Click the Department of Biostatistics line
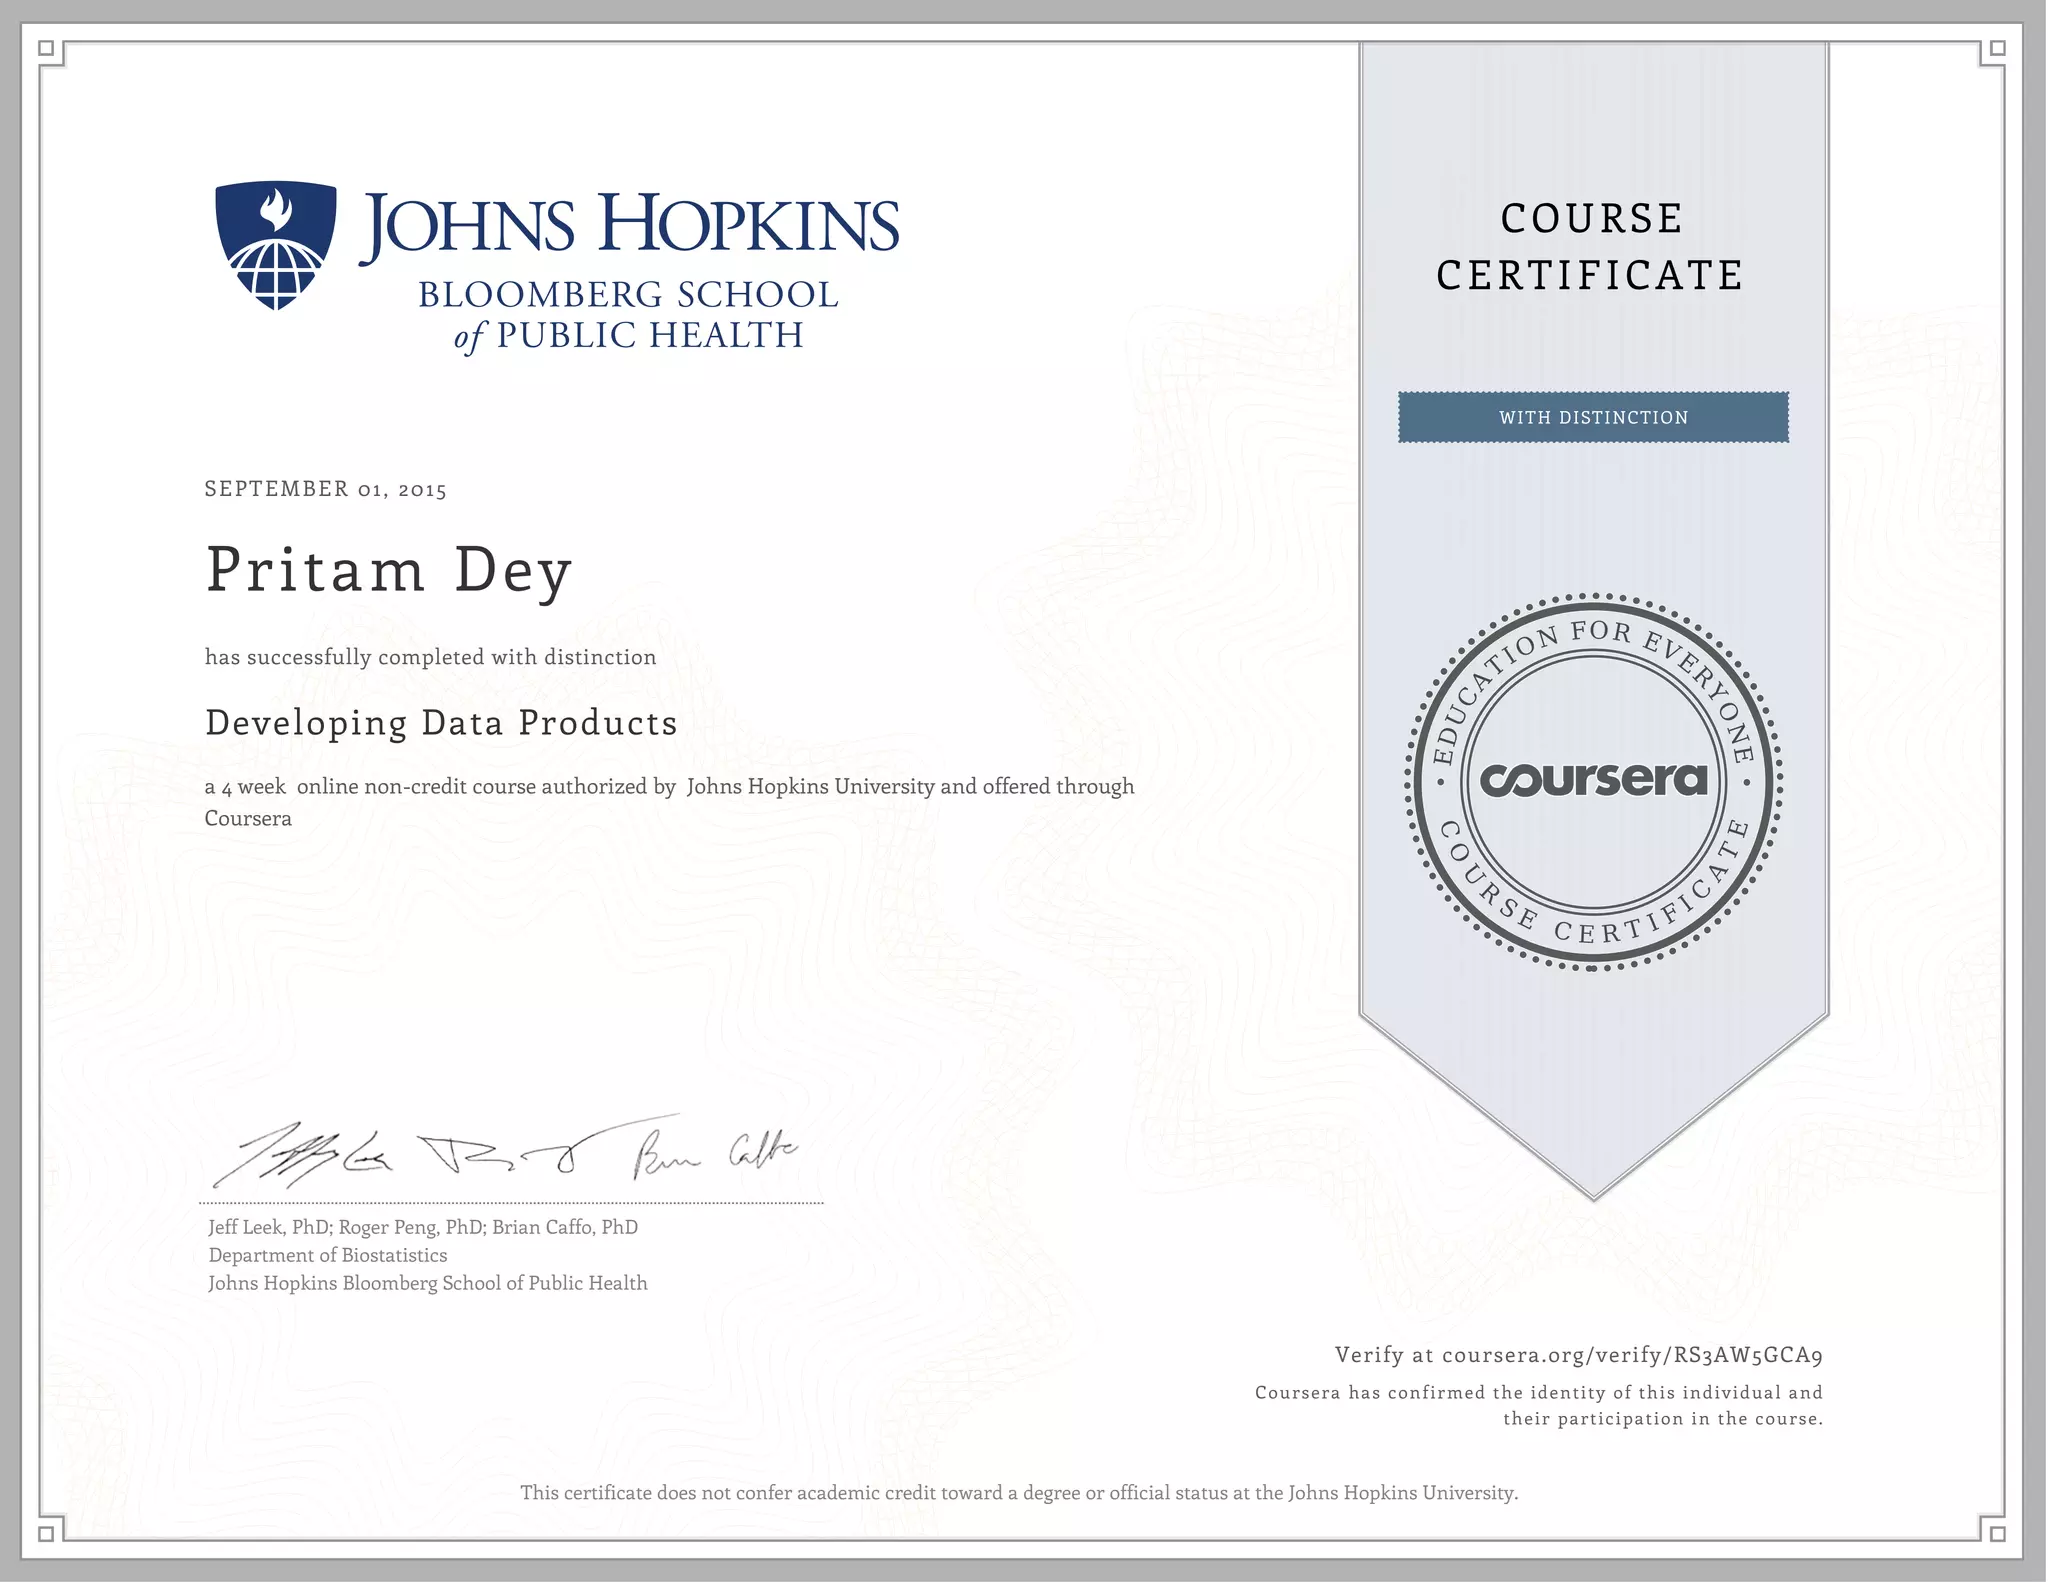 (328, 1255)
